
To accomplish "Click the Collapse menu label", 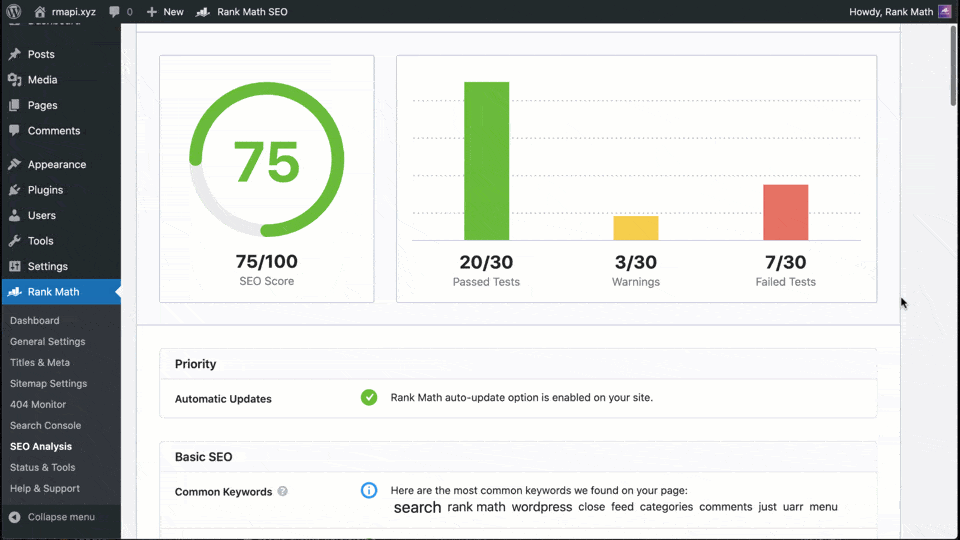I will [x=61, y=517].
